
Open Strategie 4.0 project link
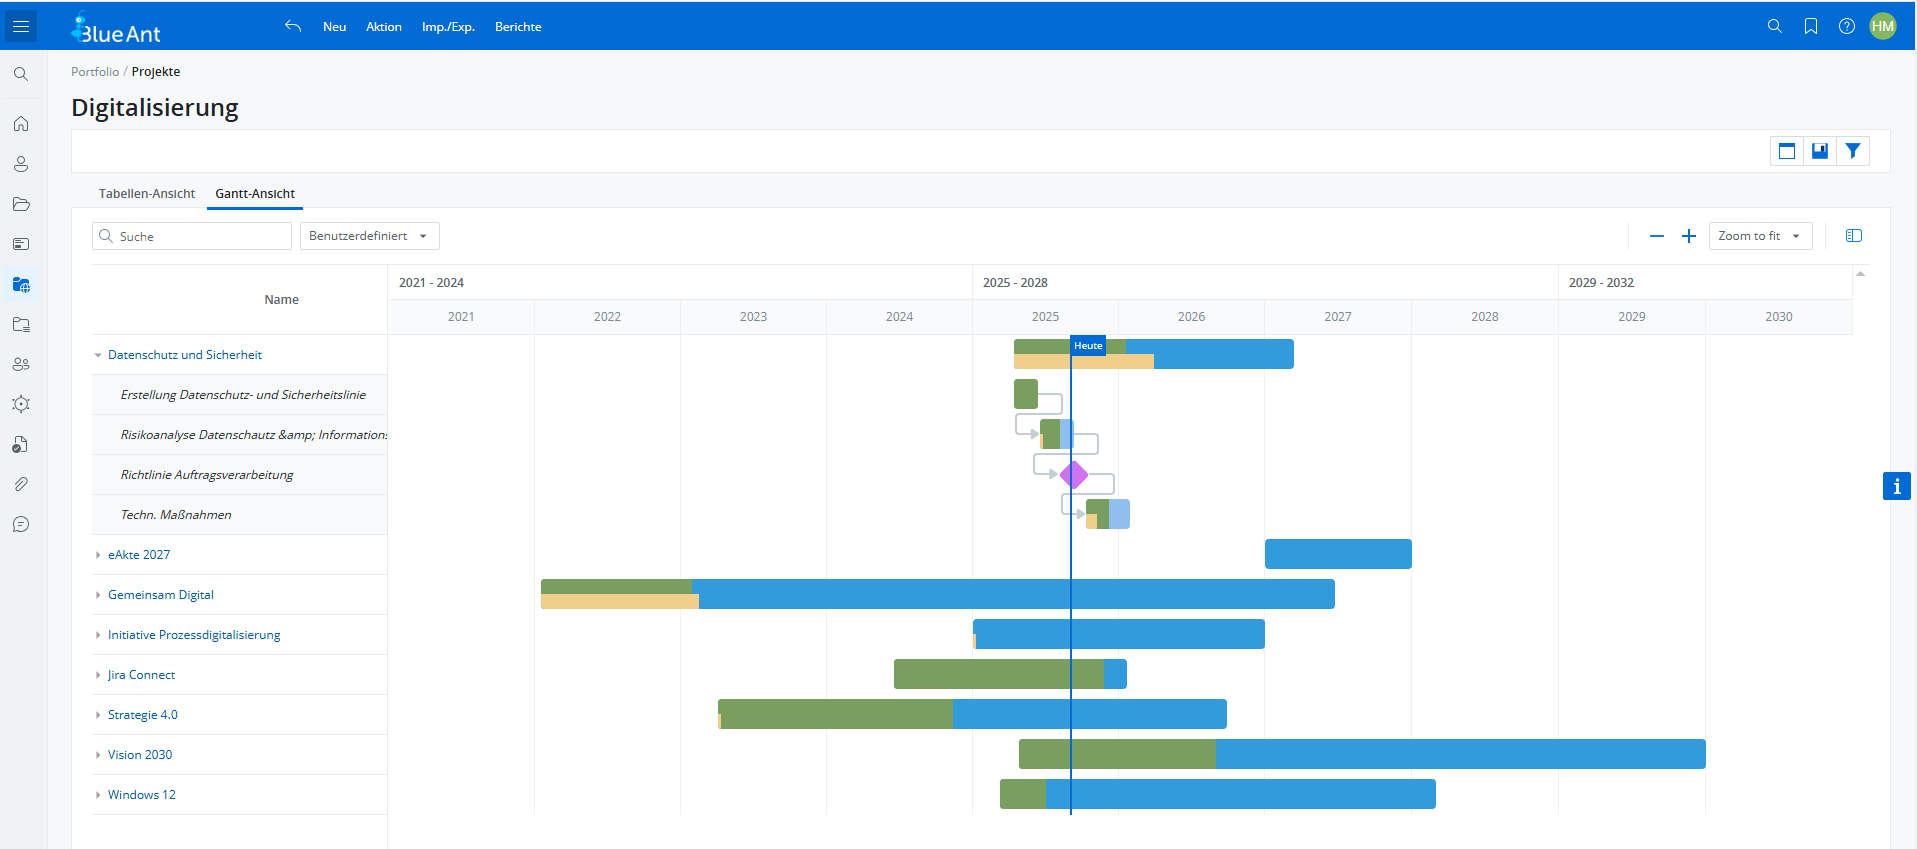click(x=143, y=715)
